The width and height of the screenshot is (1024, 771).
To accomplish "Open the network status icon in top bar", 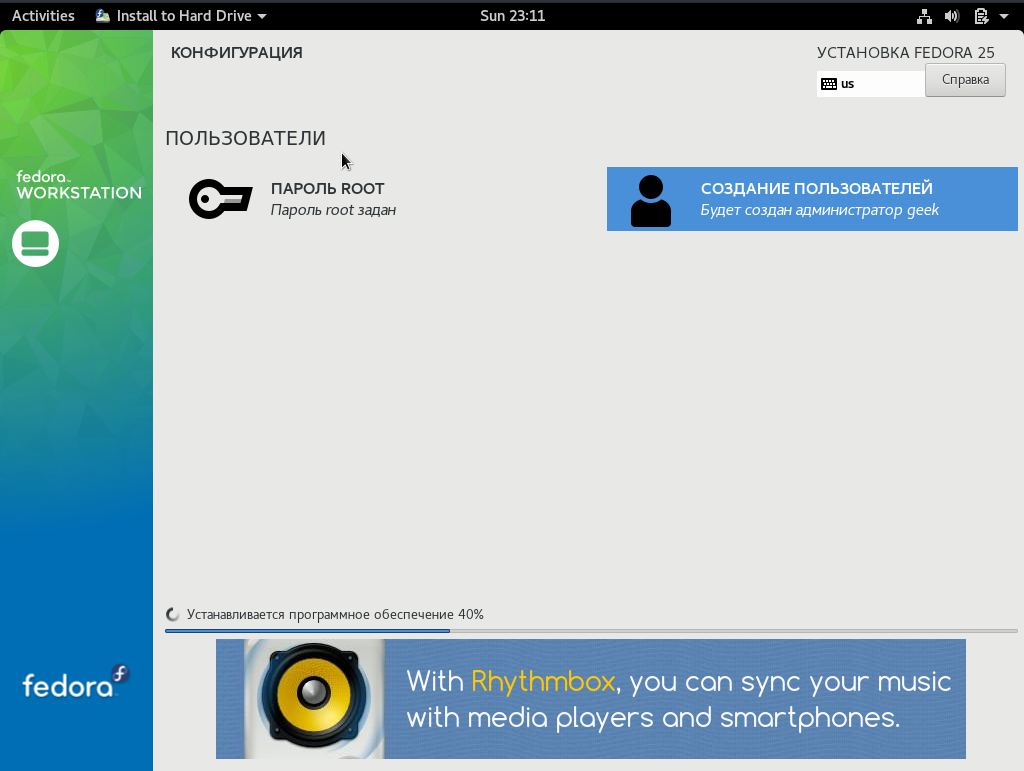I will 924,16.
